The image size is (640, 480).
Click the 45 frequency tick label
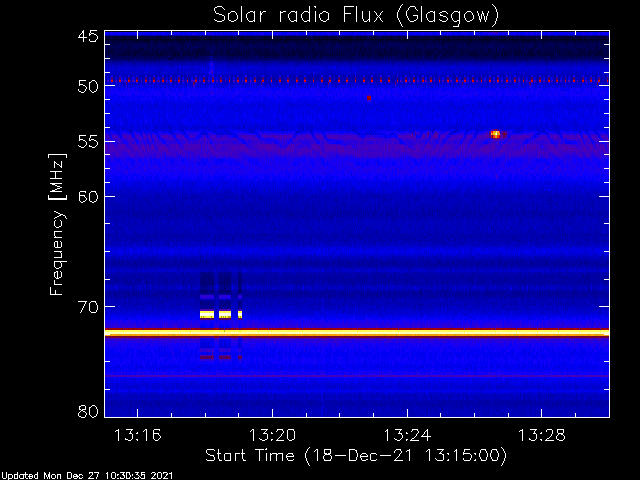(x=88, y=36)
